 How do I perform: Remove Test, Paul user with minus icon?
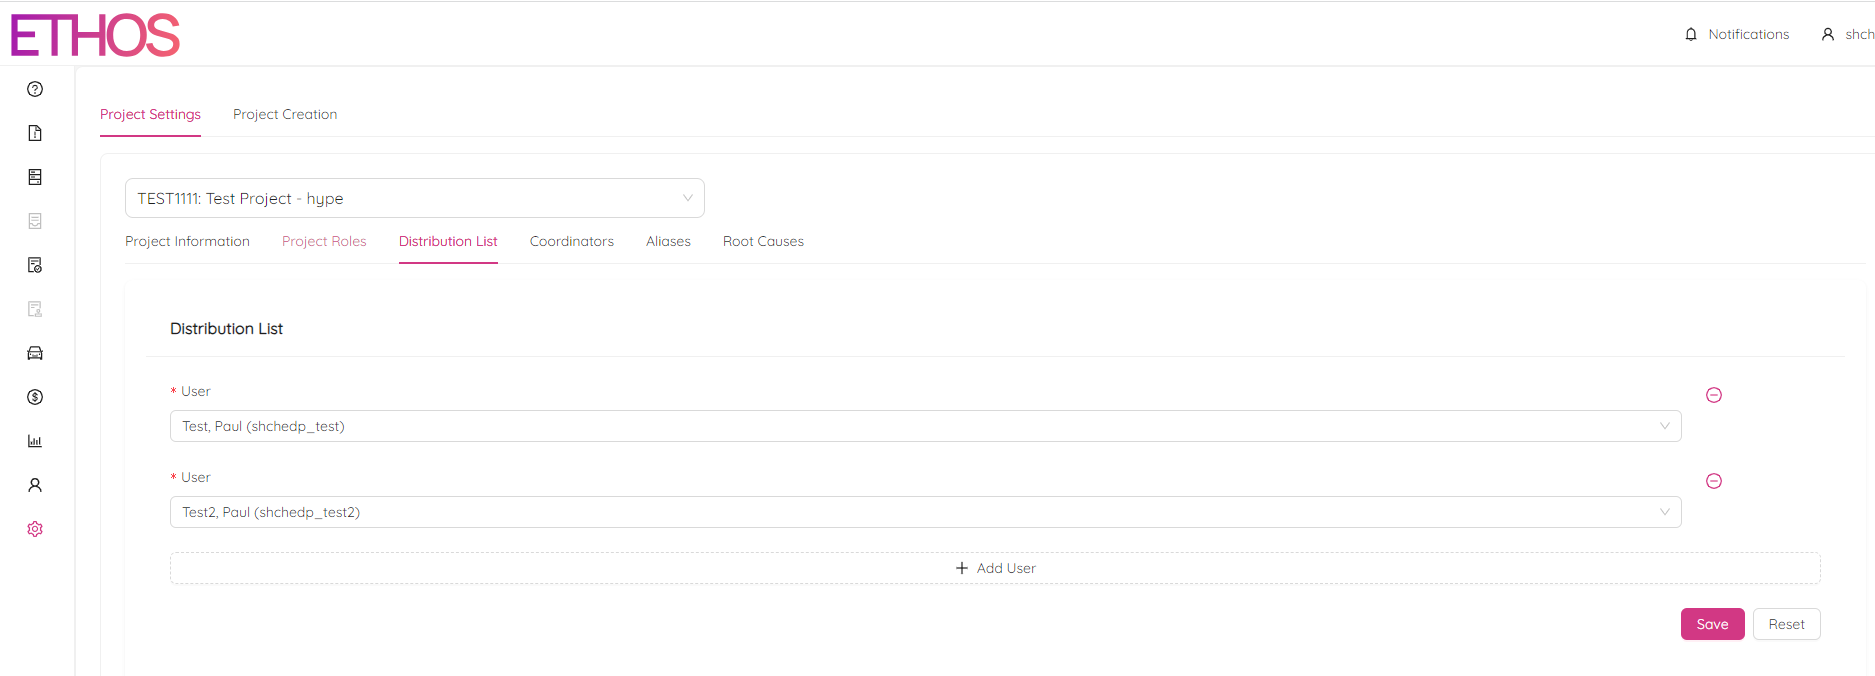coord(1713,395)
